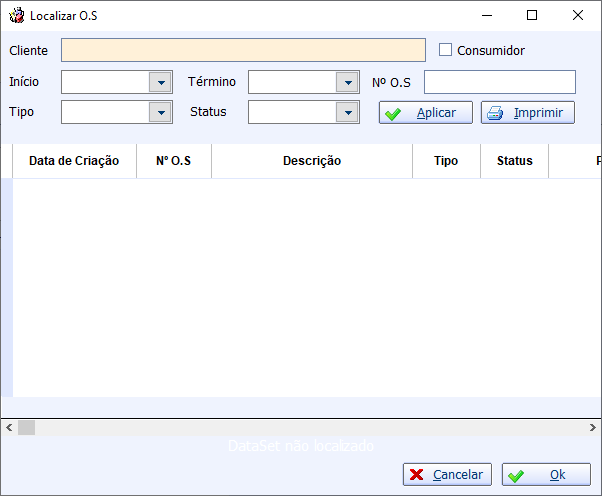Expand the Status filter dropdown
The height and width of the screenshot is (496, 602).
[347, 112]
